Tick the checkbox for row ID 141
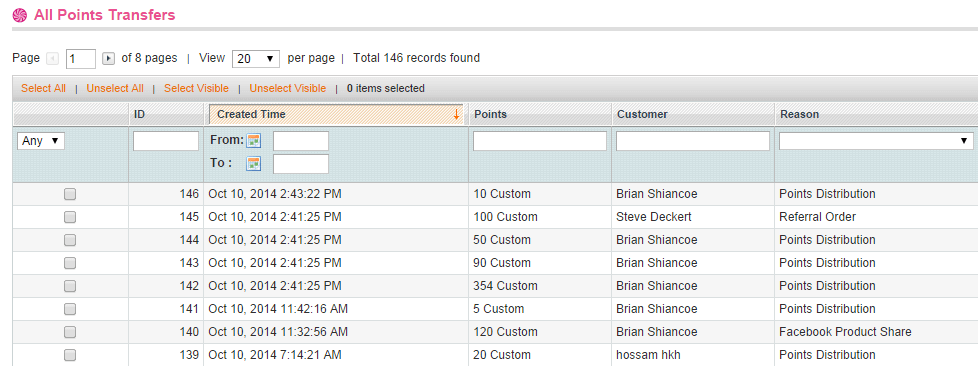978x366 pixels. (70, 309)
